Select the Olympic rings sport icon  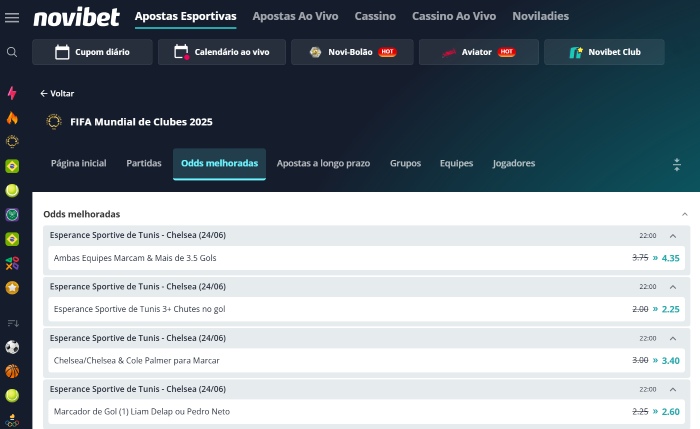point(12,421)
